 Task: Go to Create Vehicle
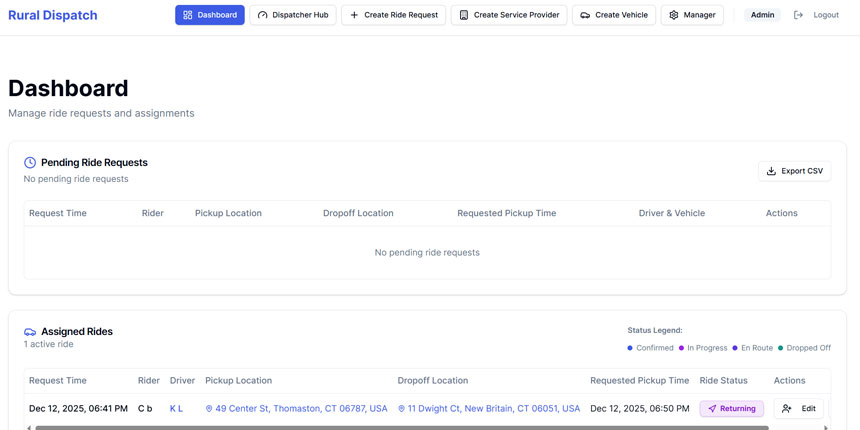[614, 15]
